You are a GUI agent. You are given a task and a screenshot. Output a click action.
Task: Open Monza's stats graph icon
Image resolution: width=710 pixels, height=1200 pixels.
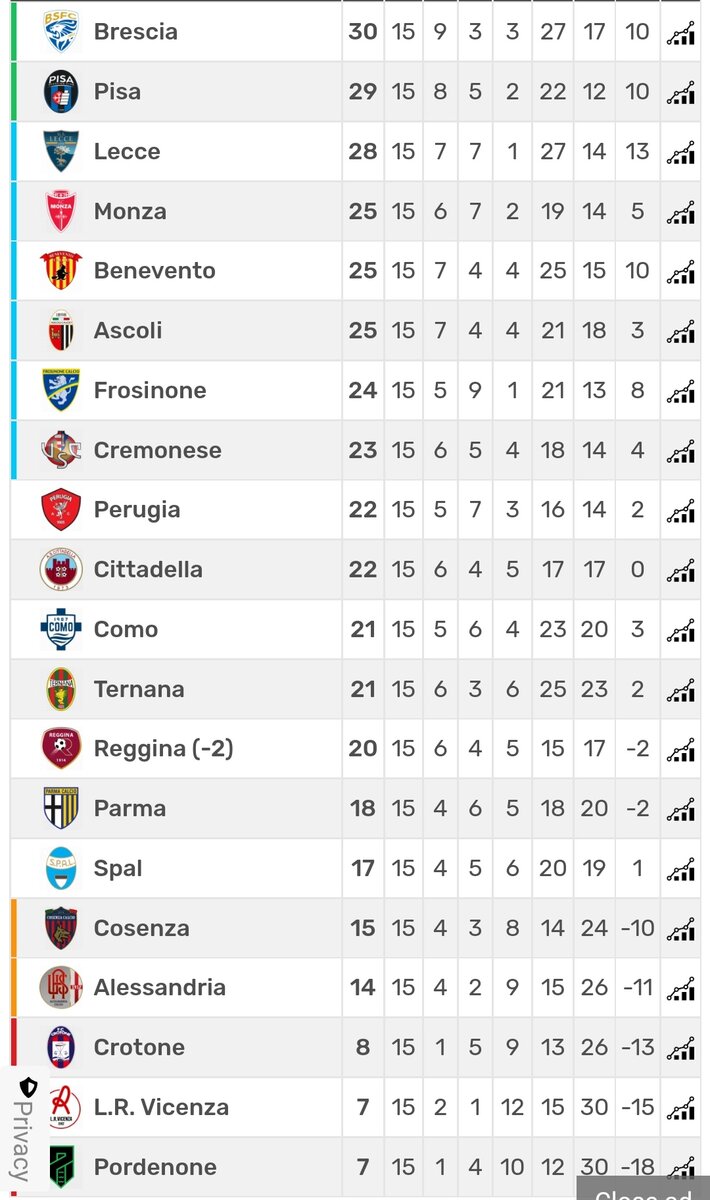pos(681,212)
